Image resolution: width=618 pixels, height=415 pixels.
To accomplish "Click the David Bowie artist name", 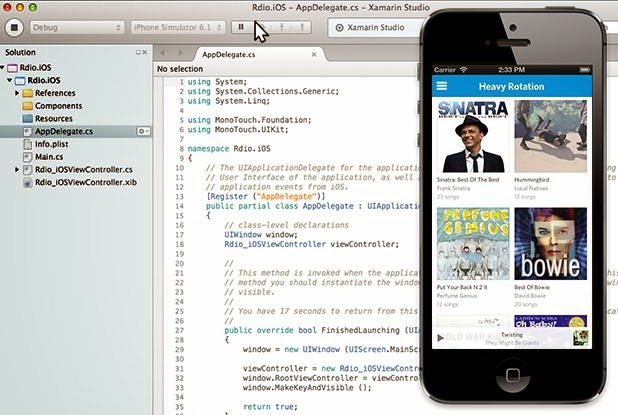I will (530, 296).
